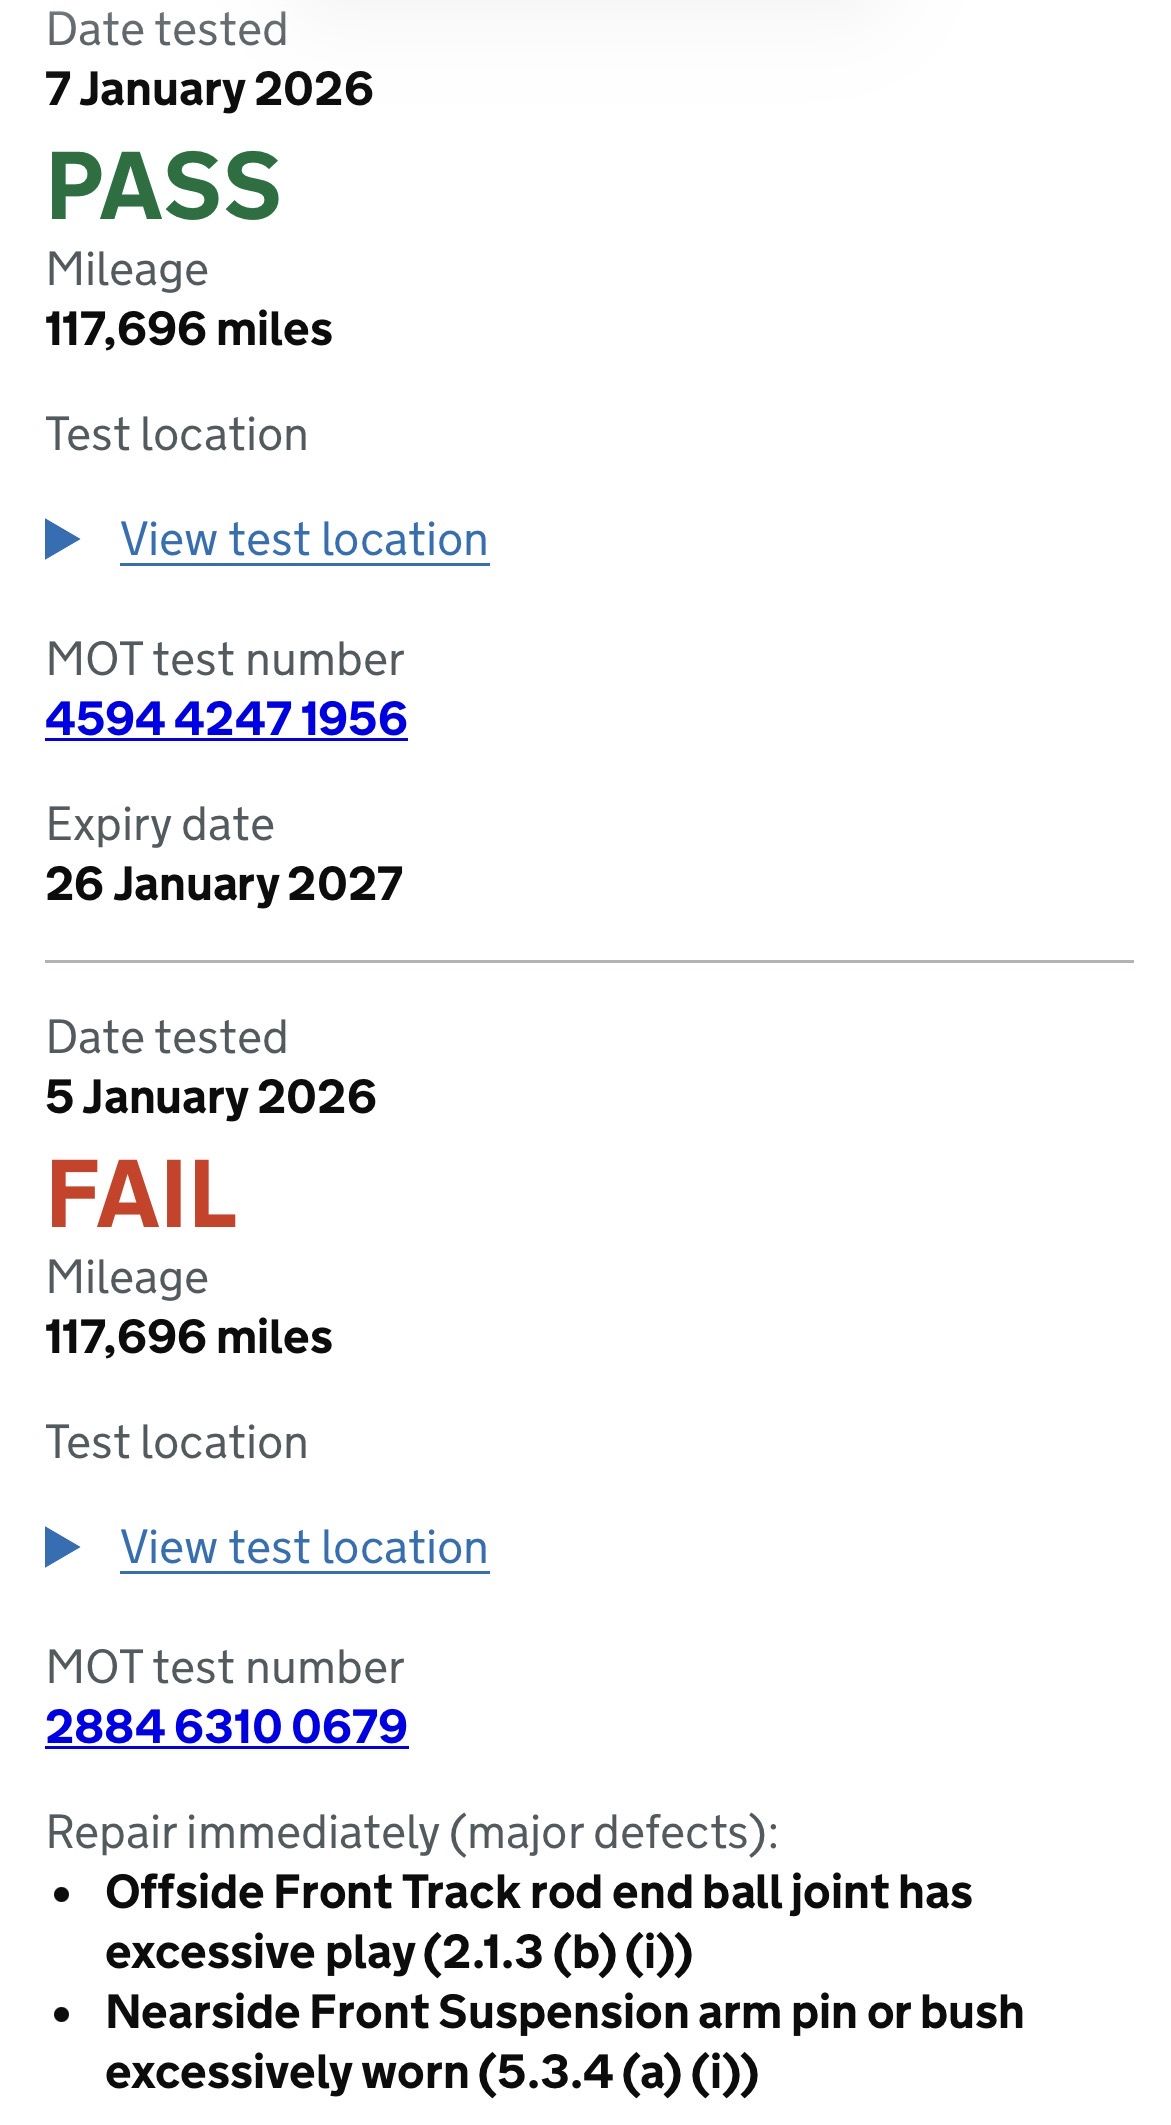Click the mileage value under the PASS result
Viewport: 1171px width, 2125px height.
[x=189, y=330]
